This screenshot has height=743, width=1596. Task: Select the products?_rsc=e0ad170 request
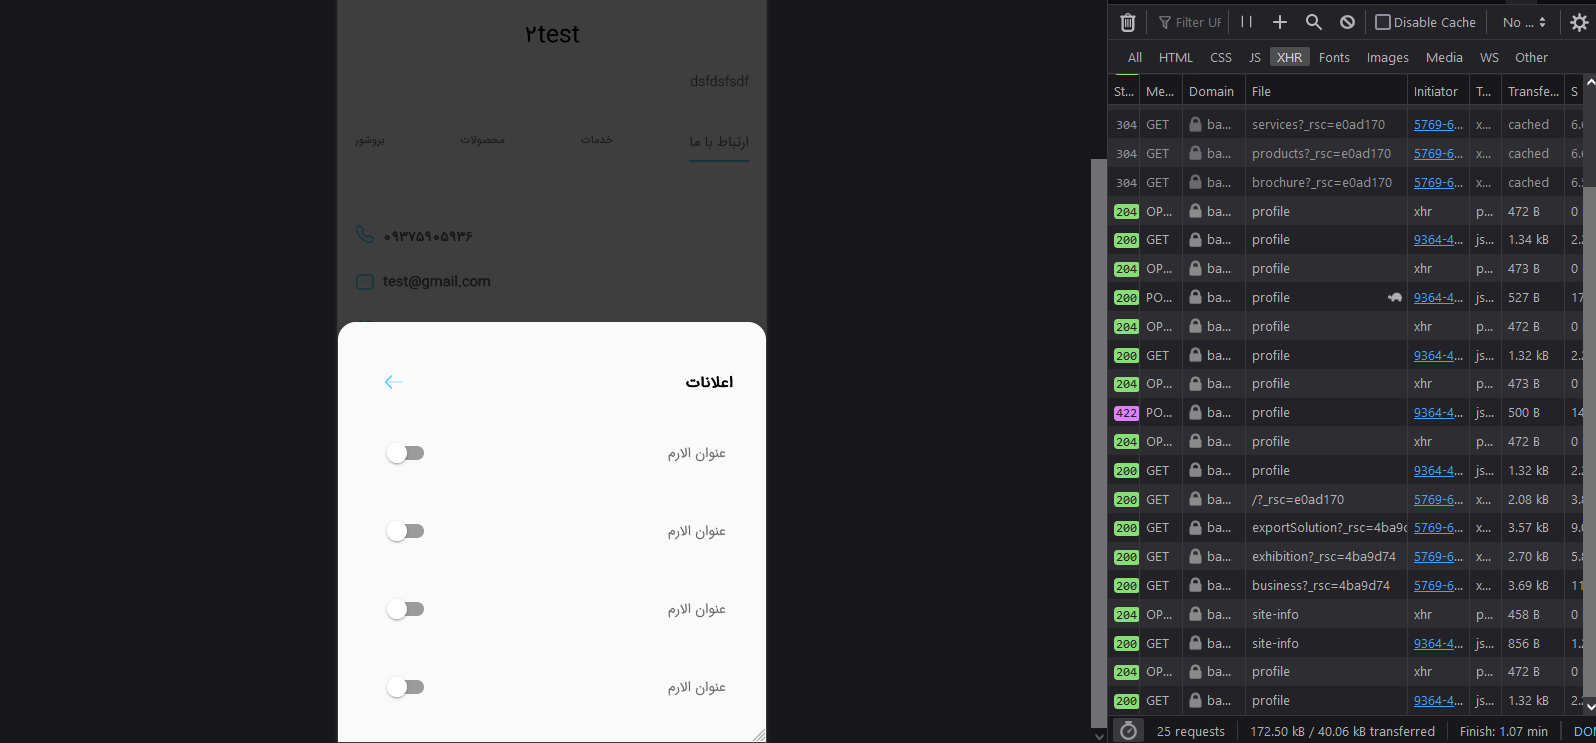[1346, 154]
